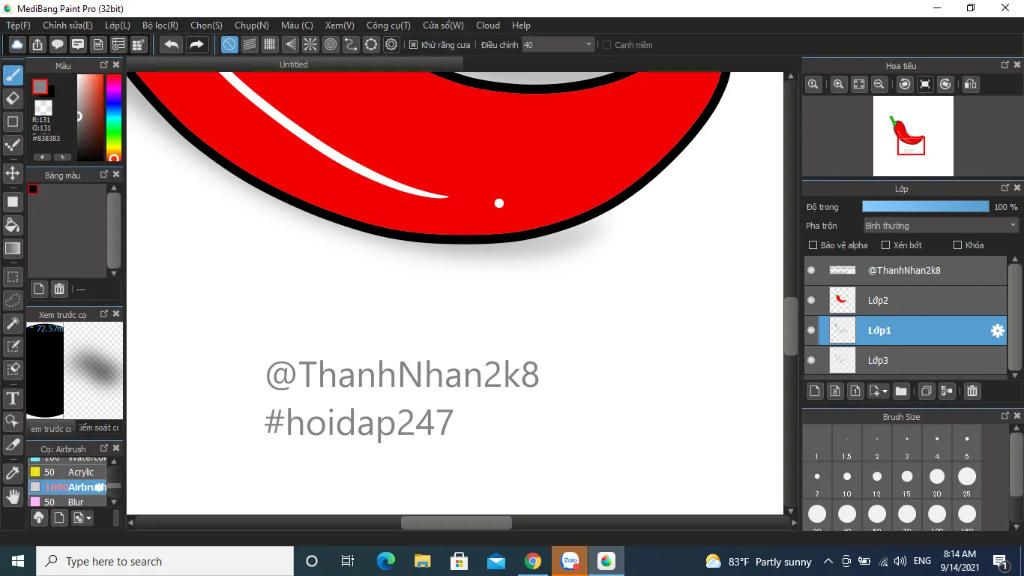
Task: Open the Bộ lọc(R) menu
Action: coord(160,25)
